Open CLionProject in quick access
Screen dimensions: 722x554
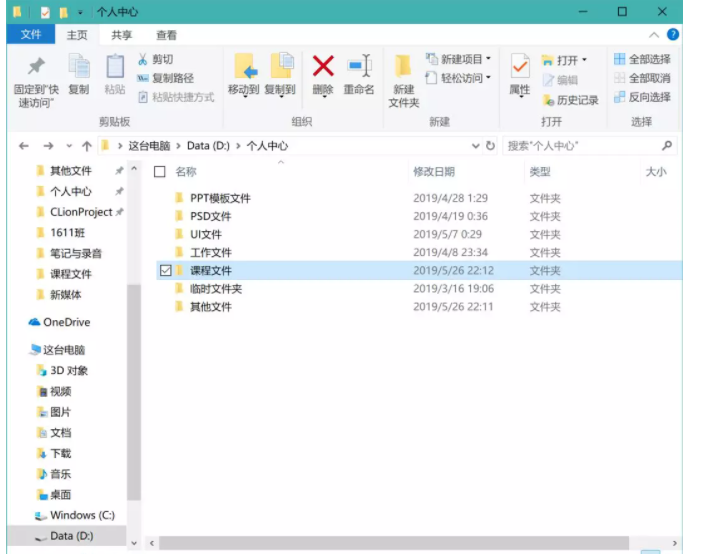coord(81,212)
